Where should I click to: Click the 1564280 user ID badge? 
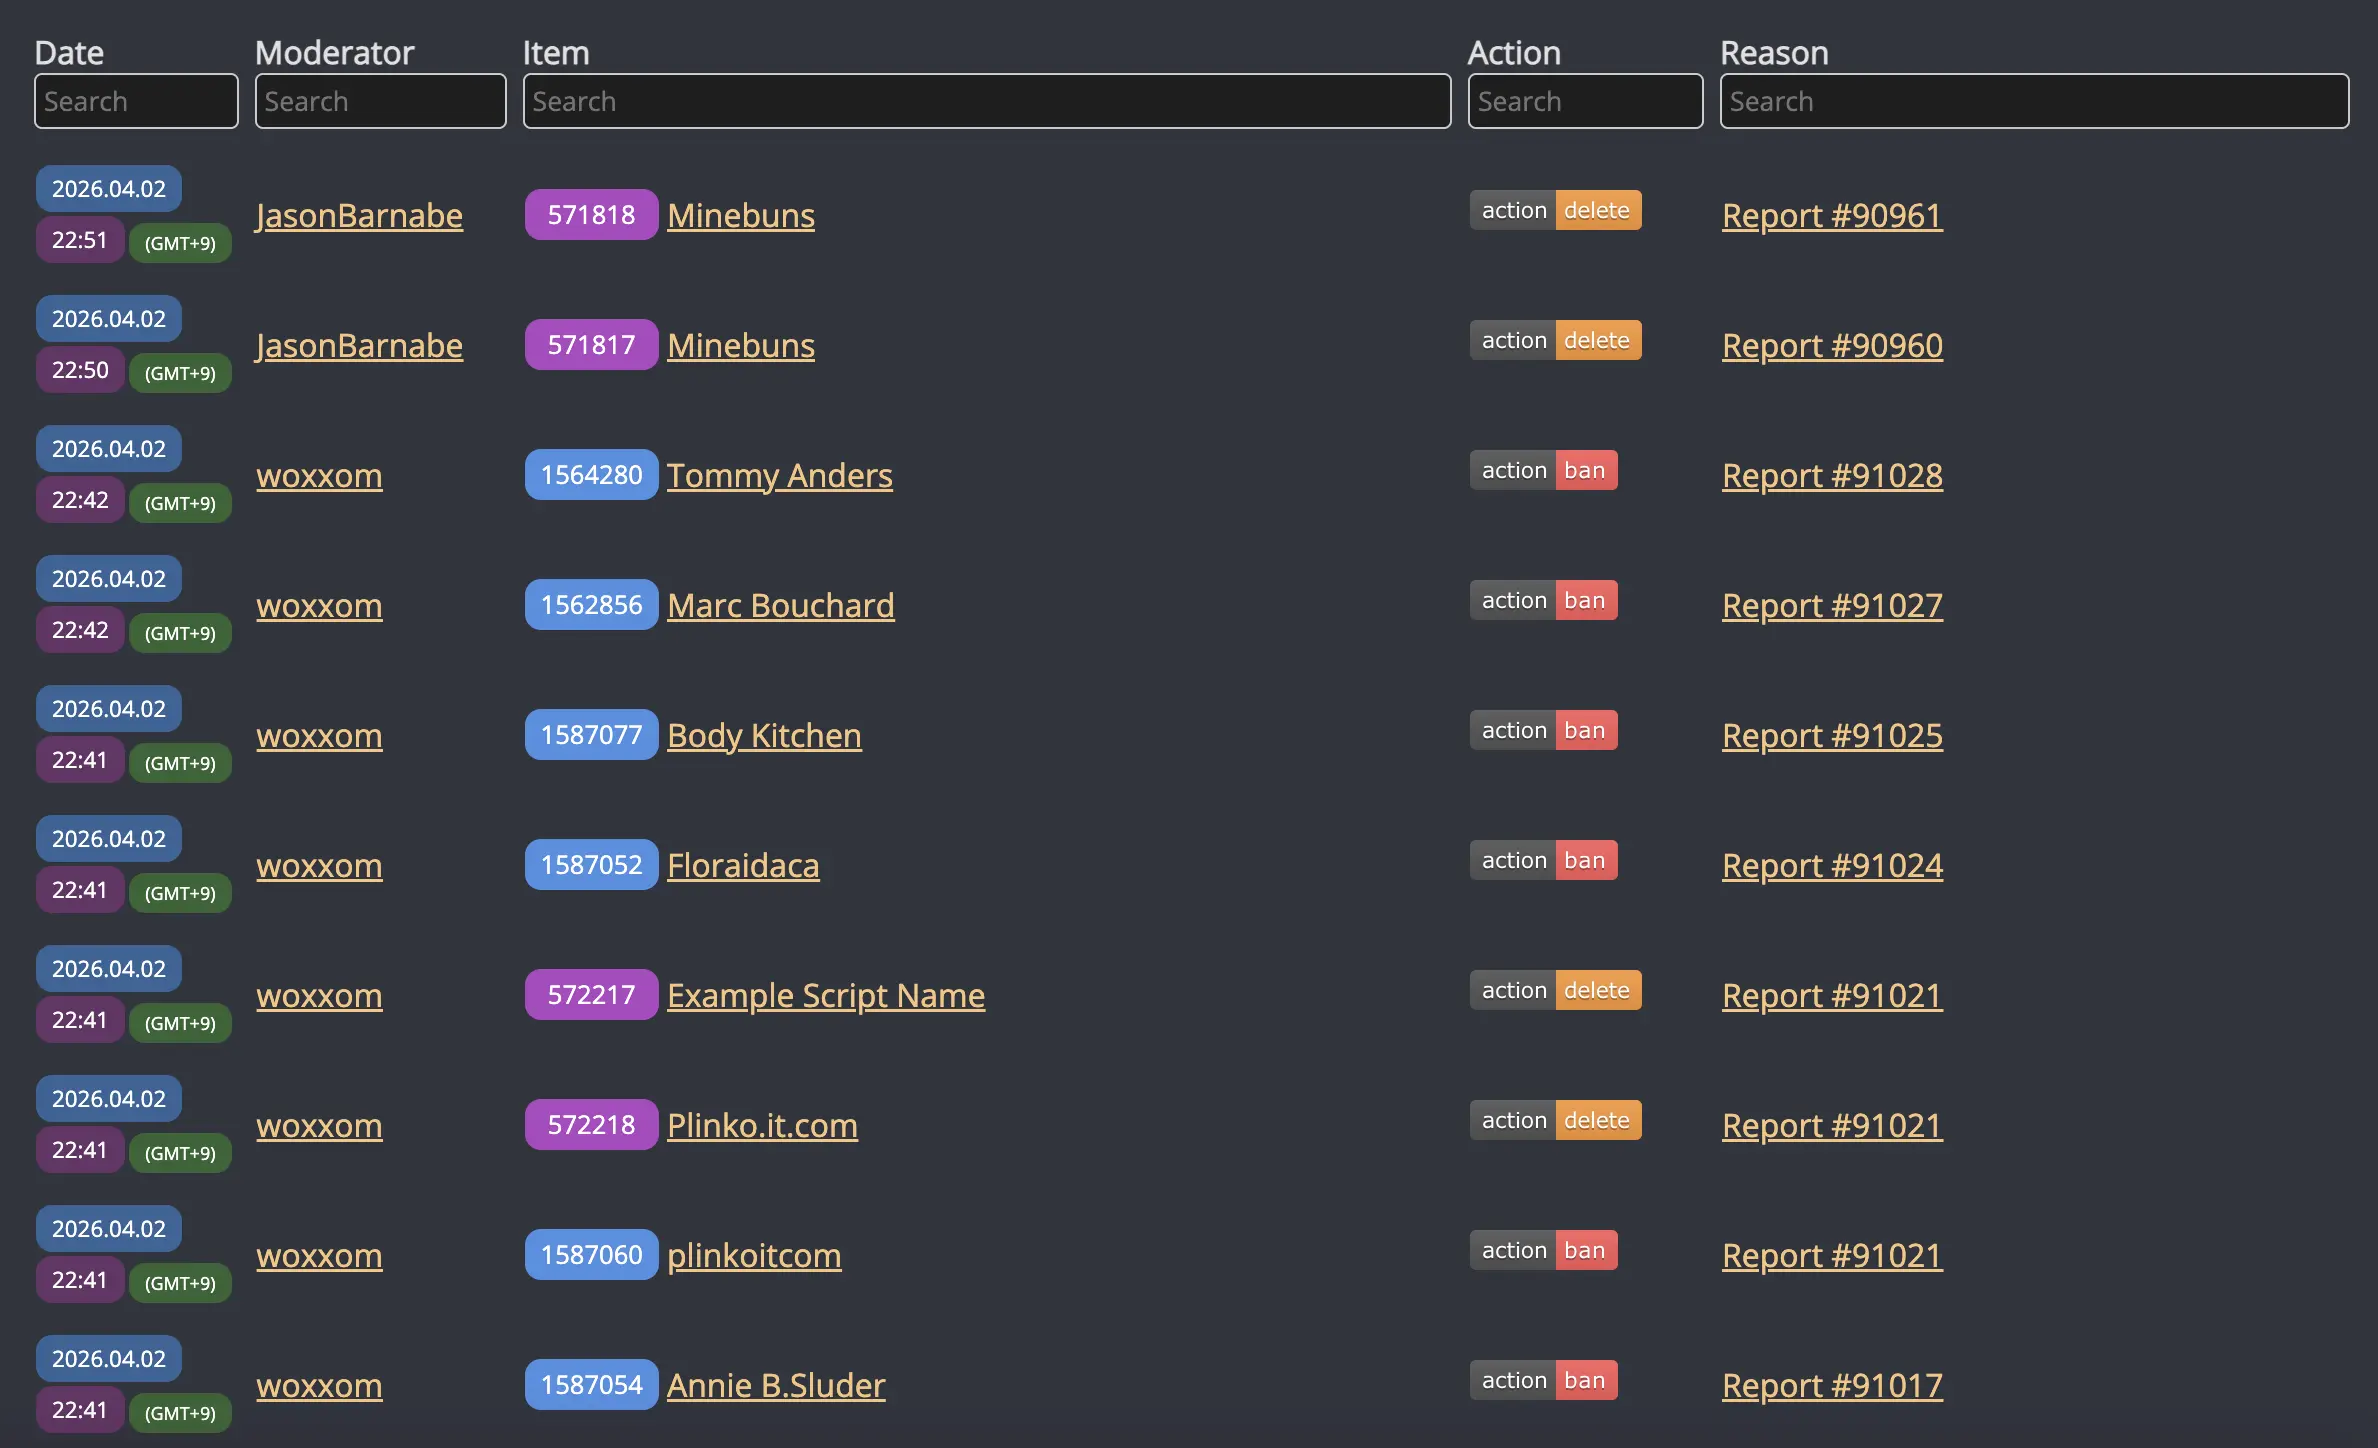click(591, 474)
